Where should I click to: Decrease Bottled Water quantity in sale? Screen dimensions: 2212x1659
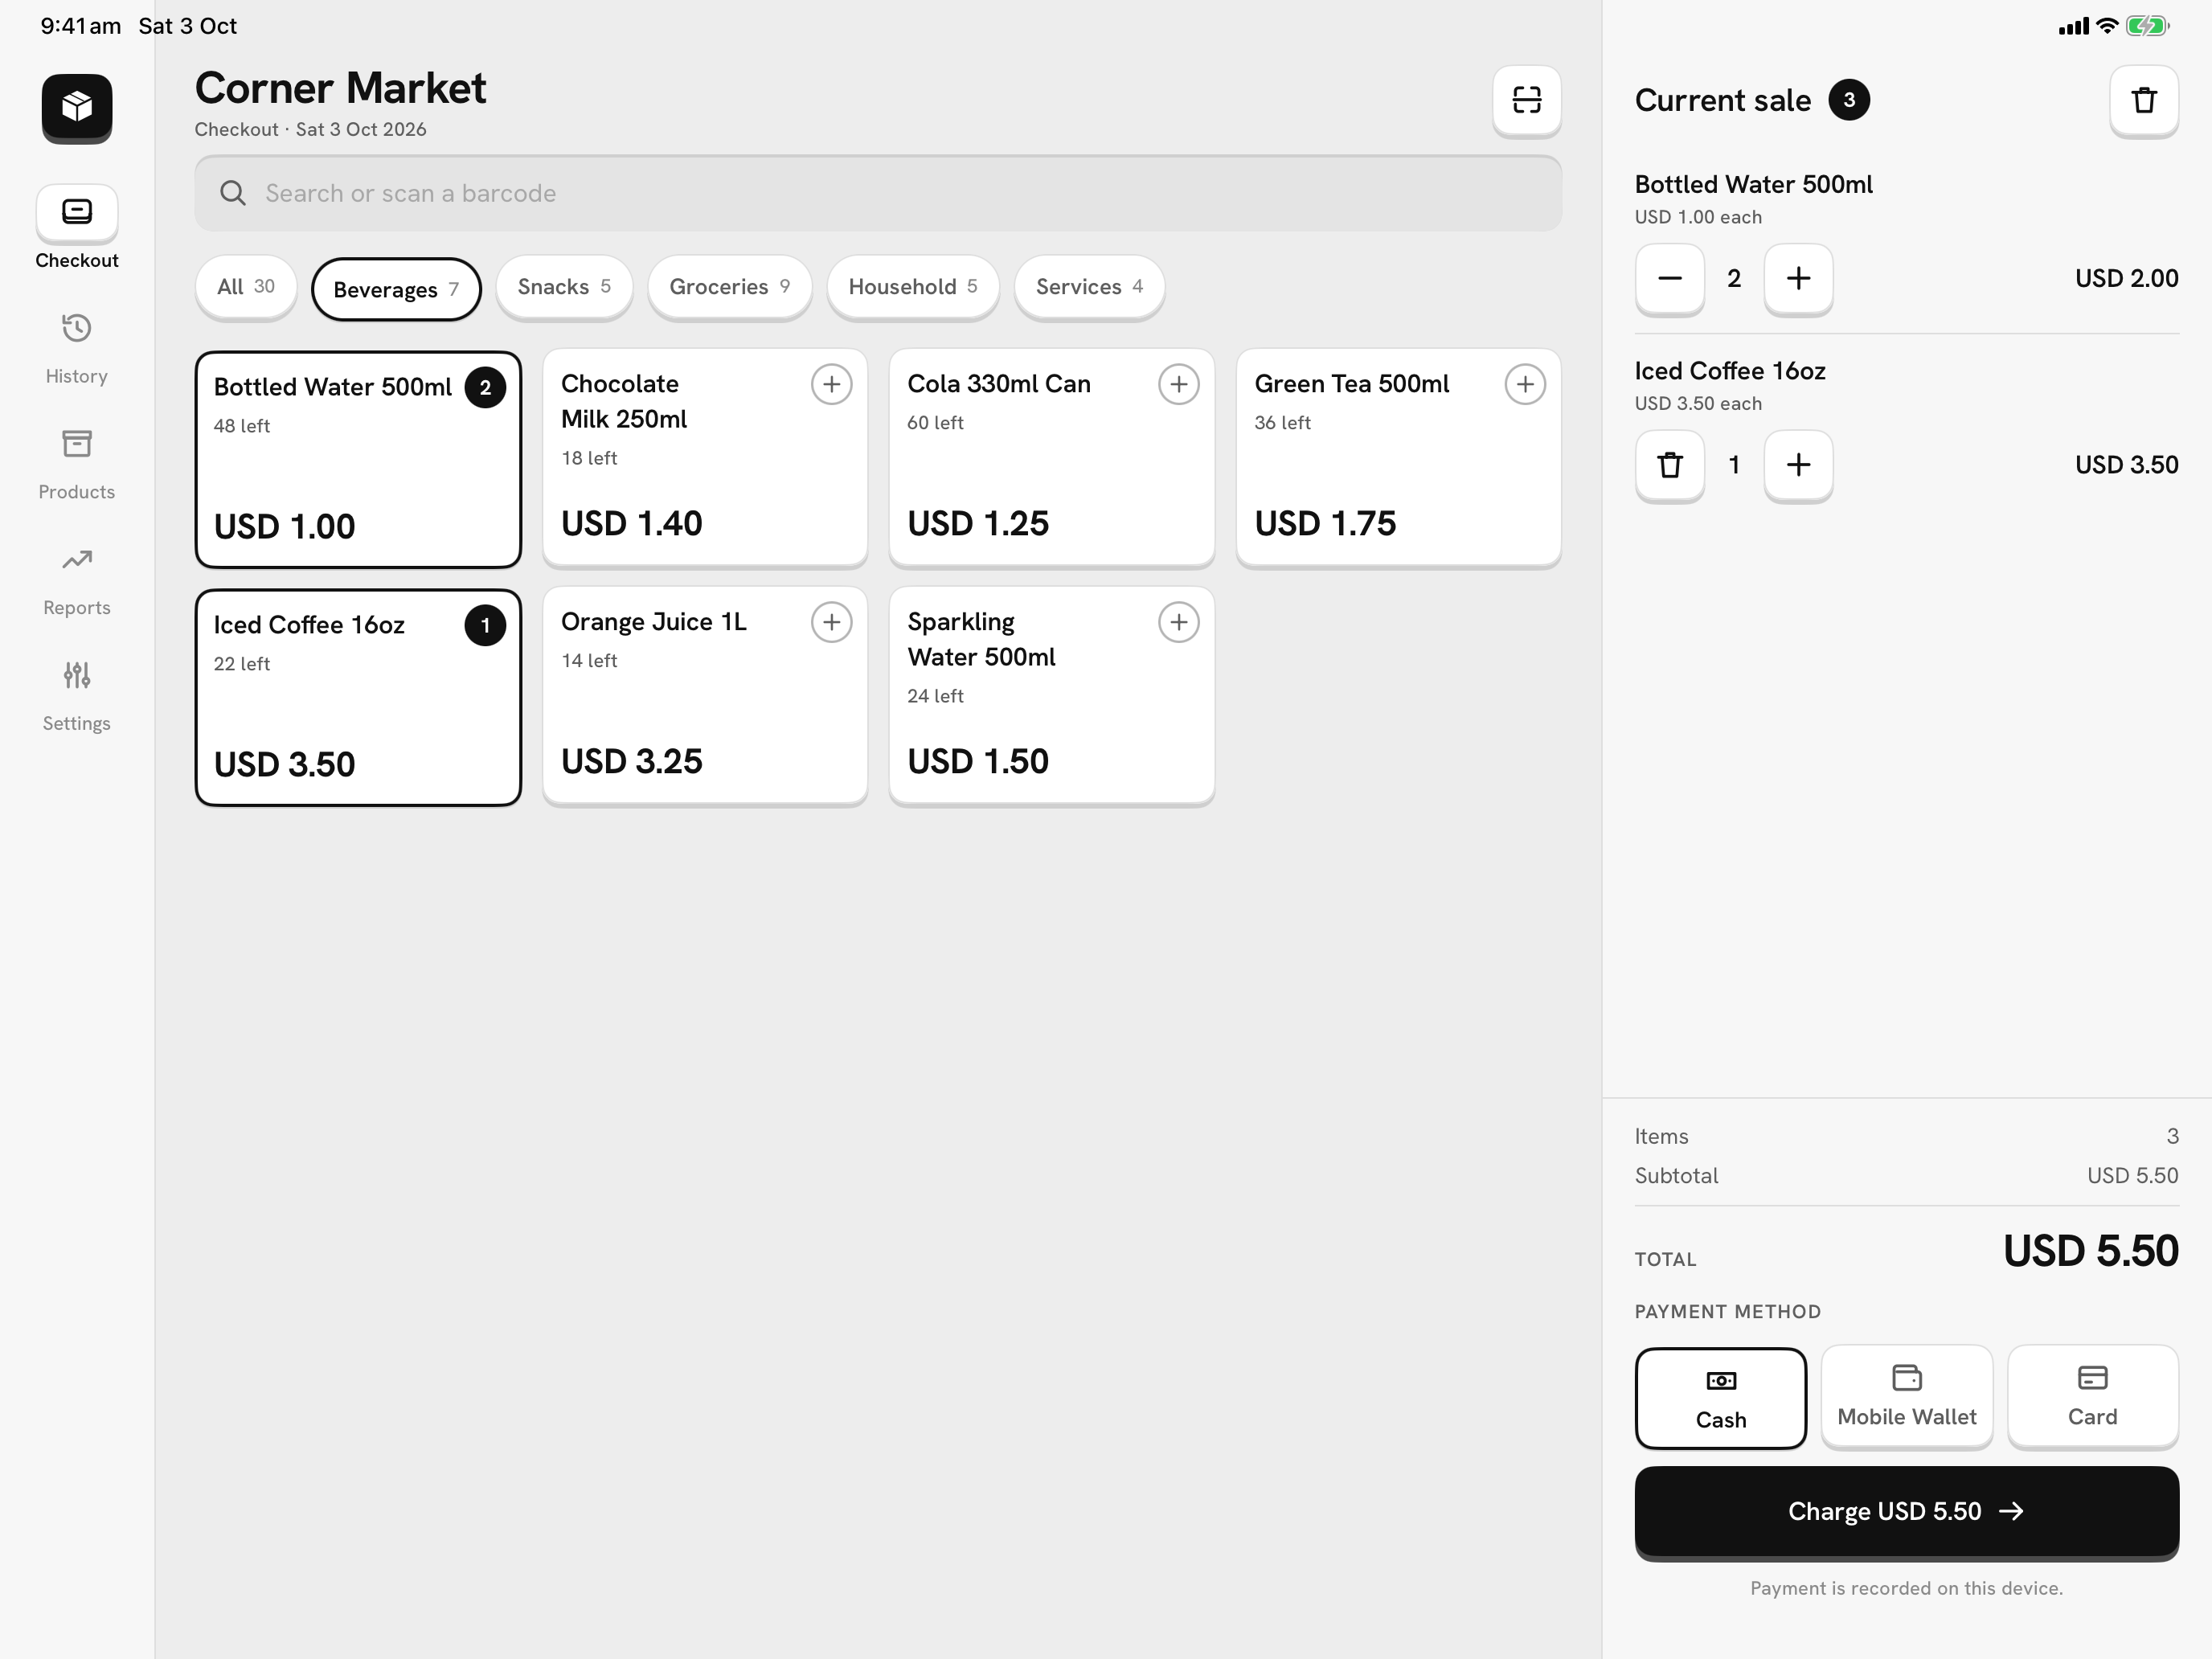point(1669,278)
